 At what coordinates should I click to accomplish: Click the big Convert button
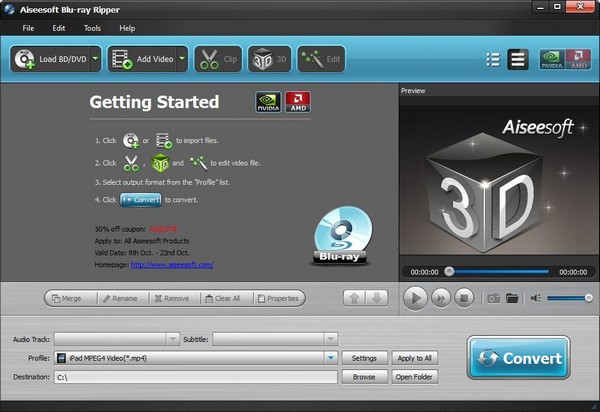[x=518, y=358]
